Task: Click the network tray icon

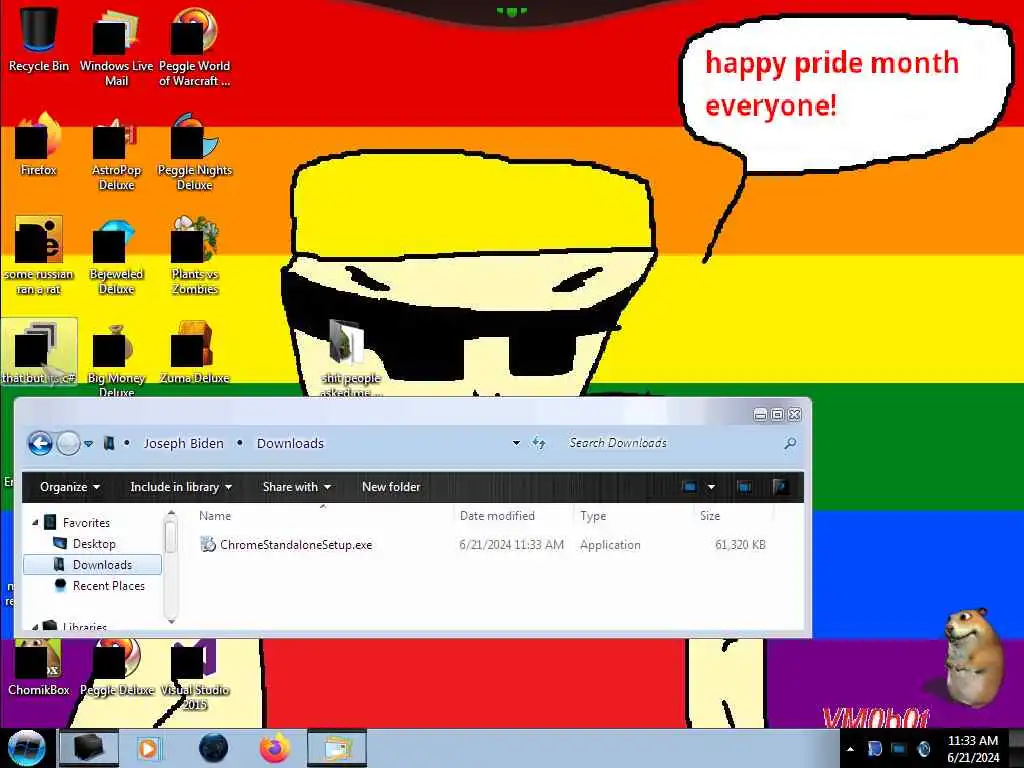Action: (x=899, y=749)
